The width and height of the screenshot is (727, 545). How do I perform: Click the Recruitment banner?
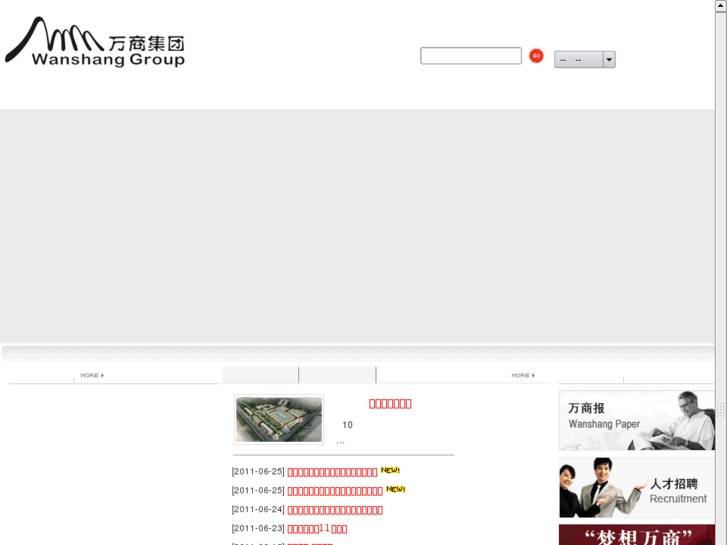click(637, 487)
